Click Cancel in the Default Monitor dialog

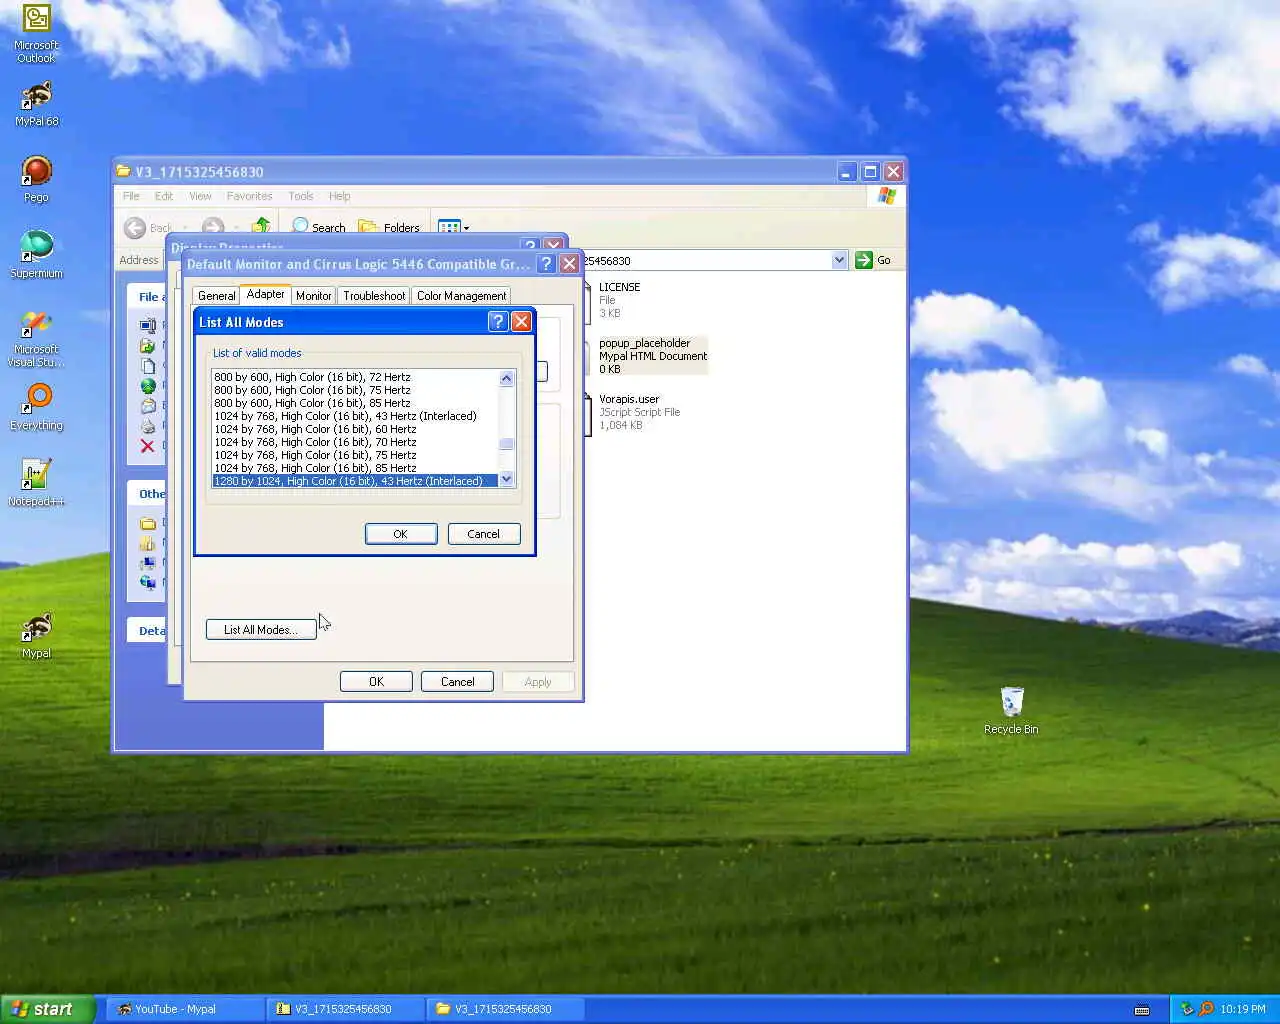tap(457, 682)
